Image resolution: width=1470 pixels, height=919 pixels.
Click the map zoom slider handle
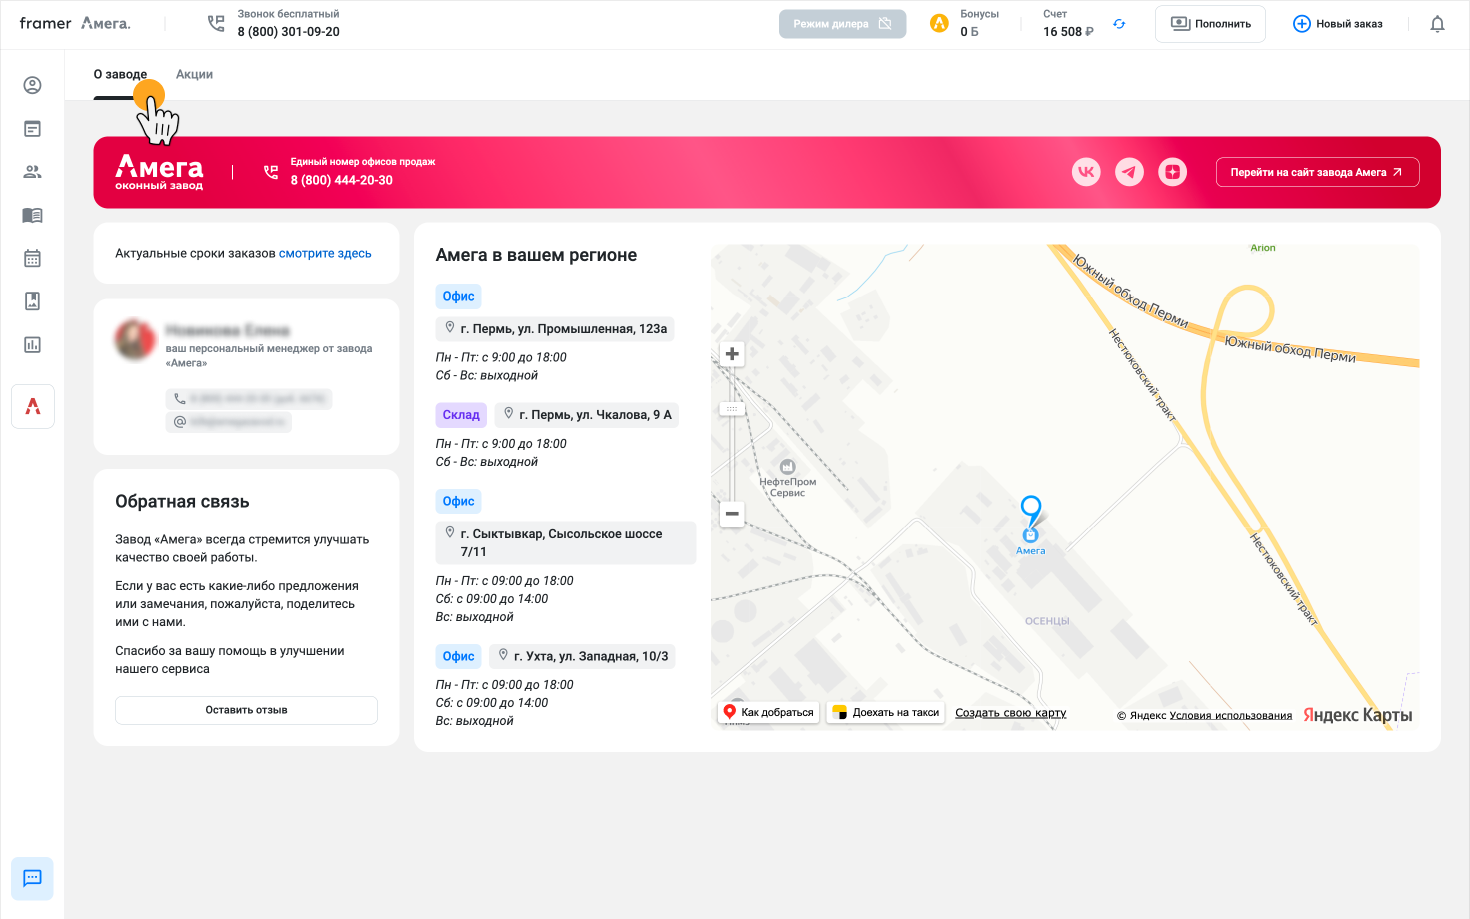point(732,409)
